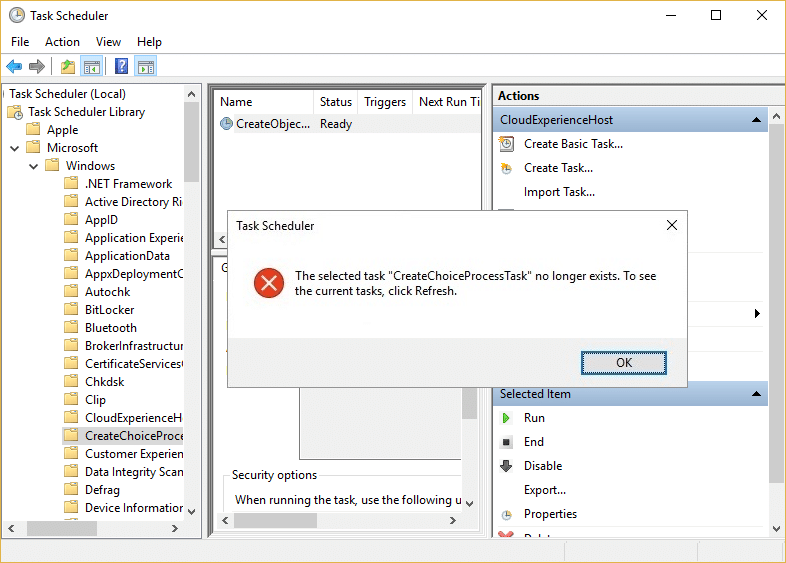The width and height of the screenshot is (786, 563).
Task: Open Properties from the Actions pane
Action: [x=550, y=514]
